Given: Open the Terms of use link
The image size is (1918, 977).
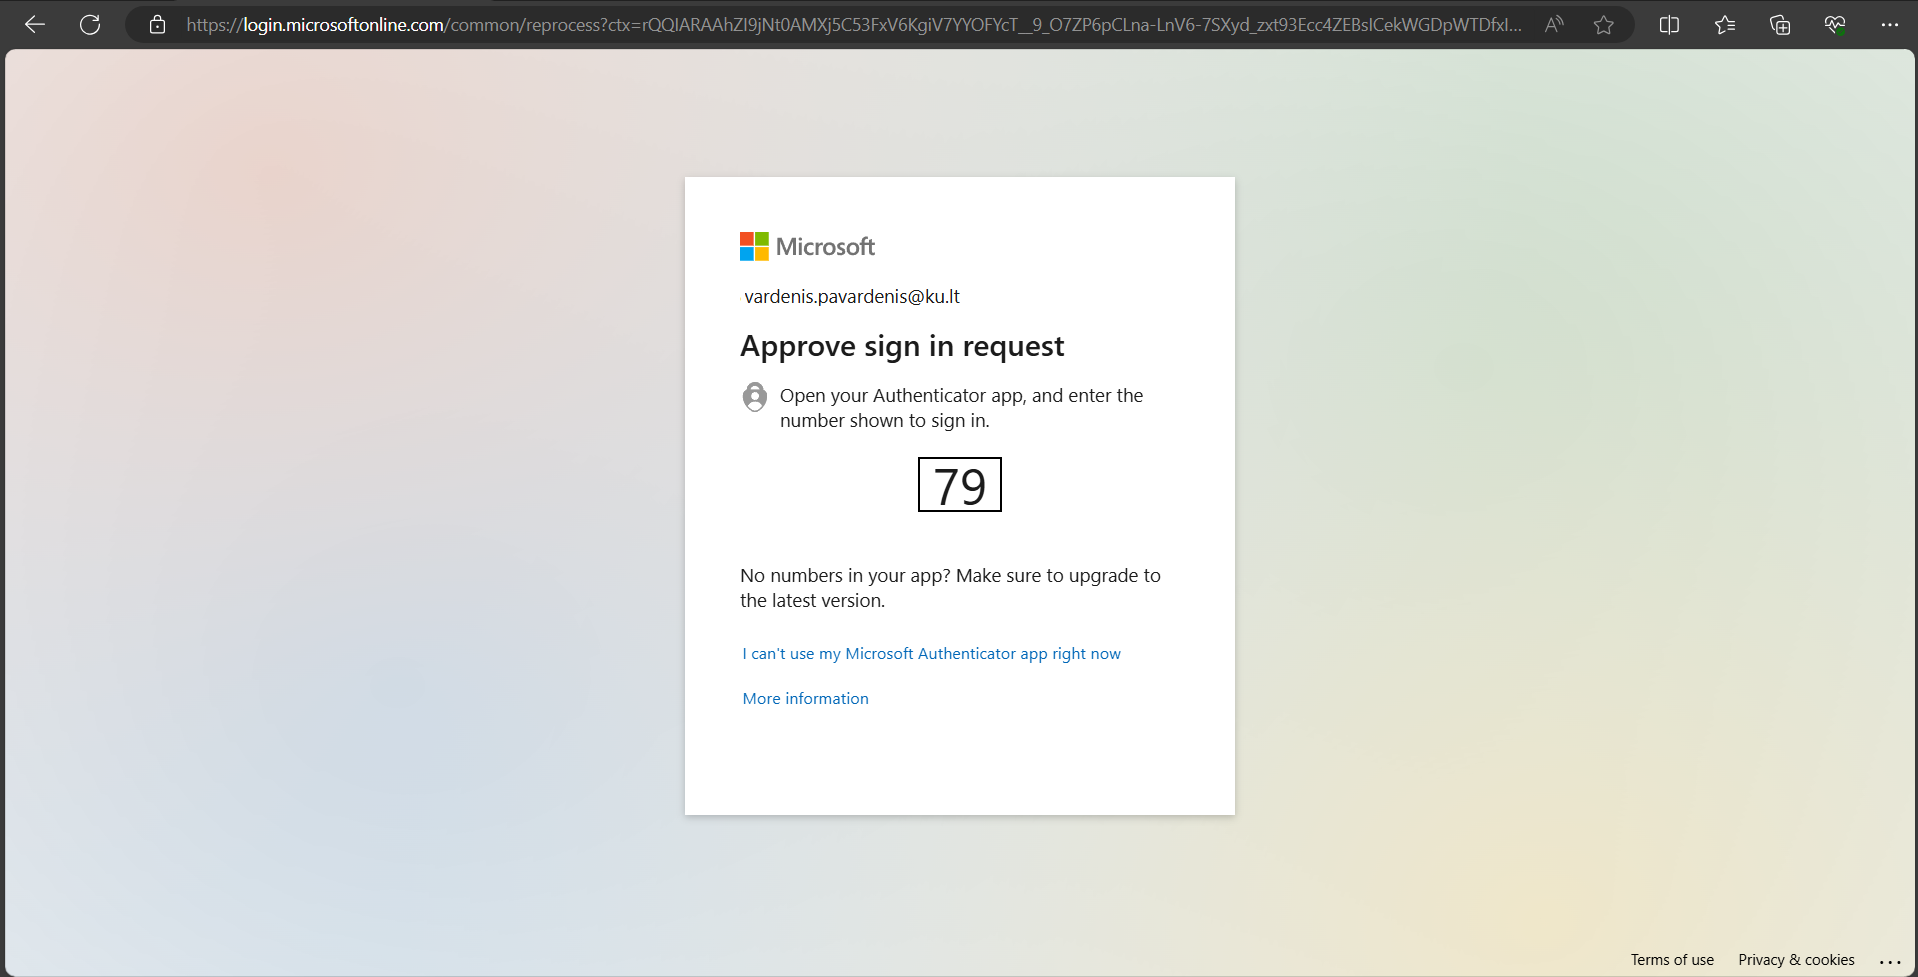Looking at the screenshot, I should [x=1672, y=960].
